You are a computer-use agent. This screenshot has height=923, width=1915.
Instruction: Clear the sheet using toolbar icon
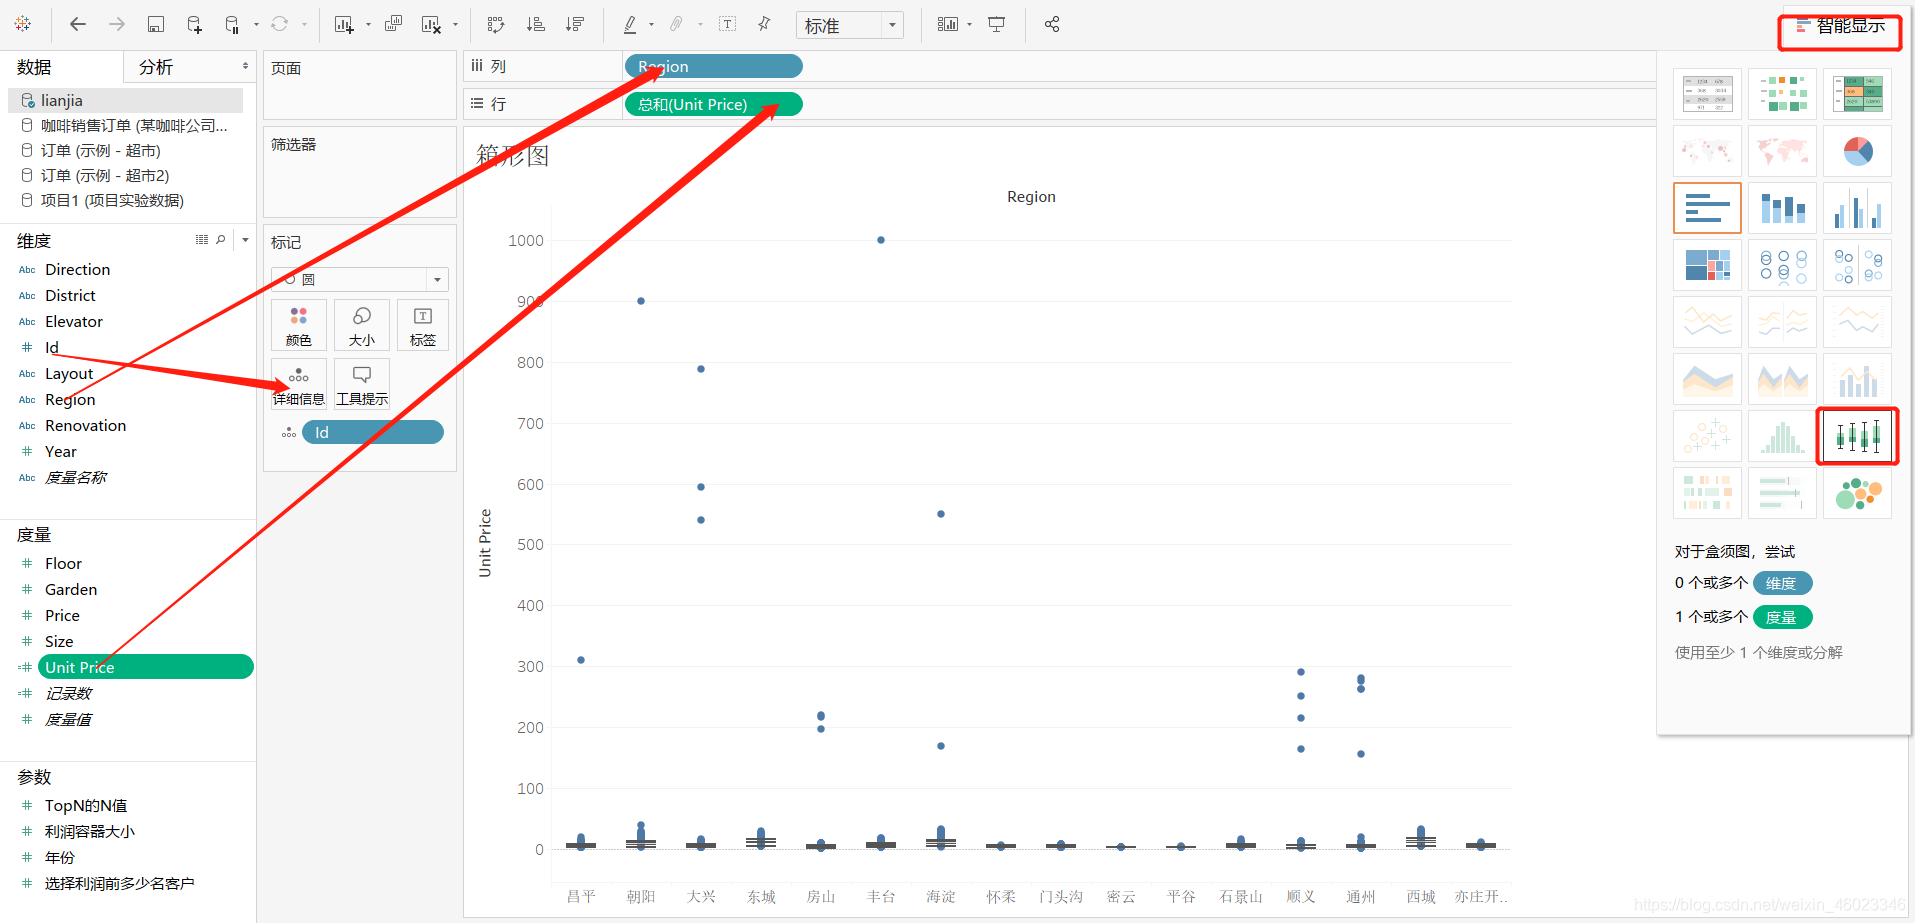(x=431, y=24)
